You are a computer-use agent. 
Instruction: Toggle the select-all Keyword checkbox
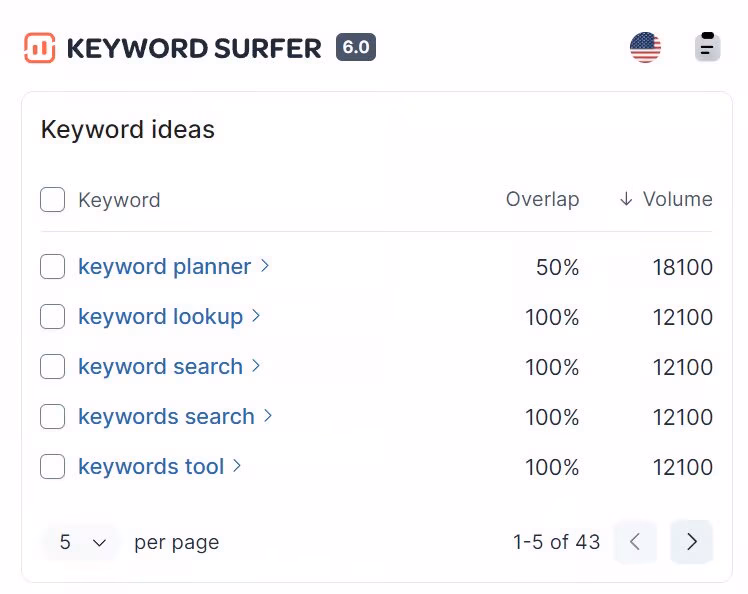tap(52, 200)
